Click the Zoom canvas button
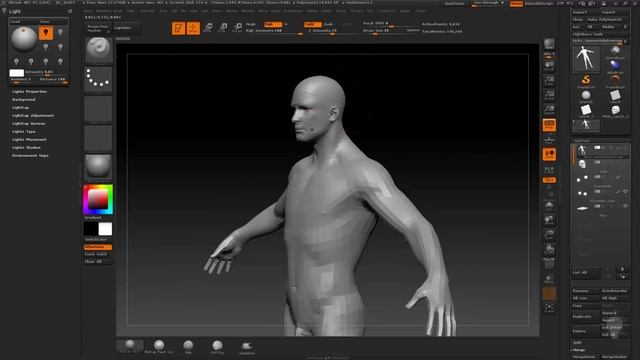640x360 pixels. pyautogui.click(x=549, y=81)
